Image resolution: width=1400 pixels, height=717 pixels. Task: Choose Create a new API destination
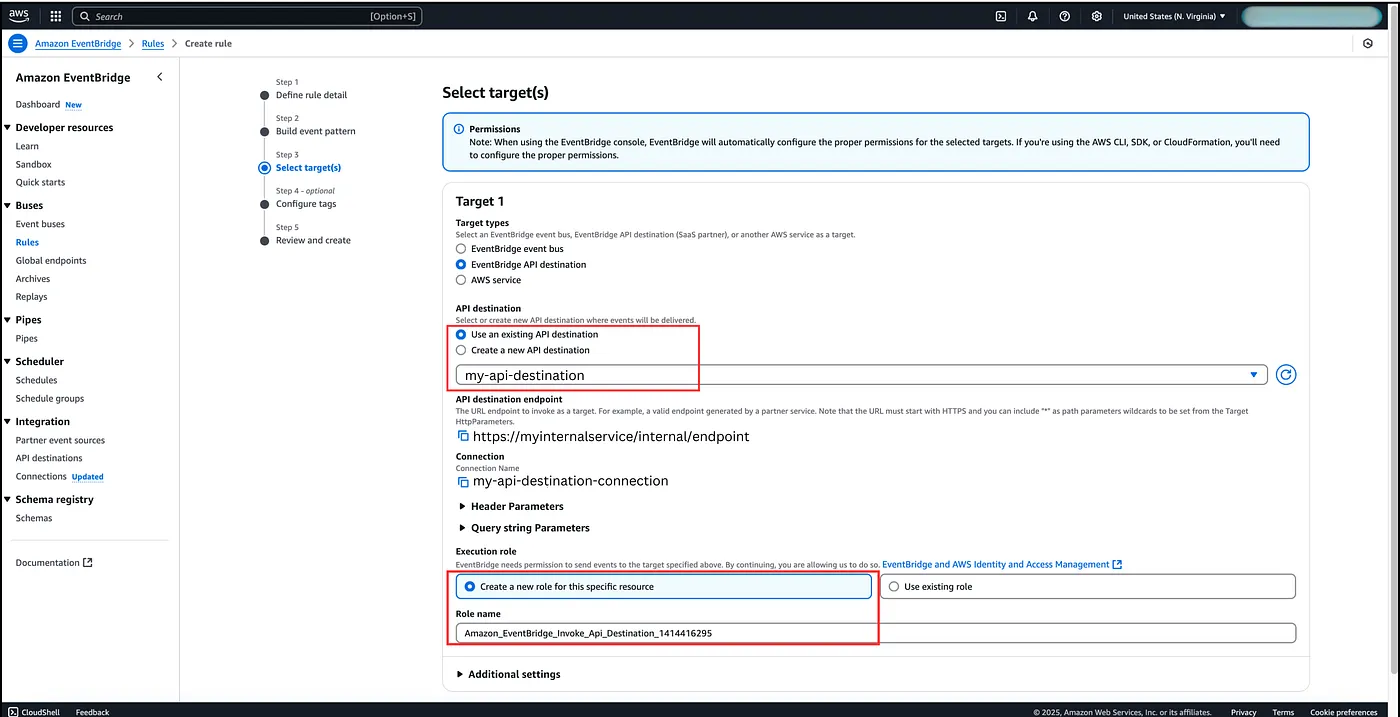point(461,350)
